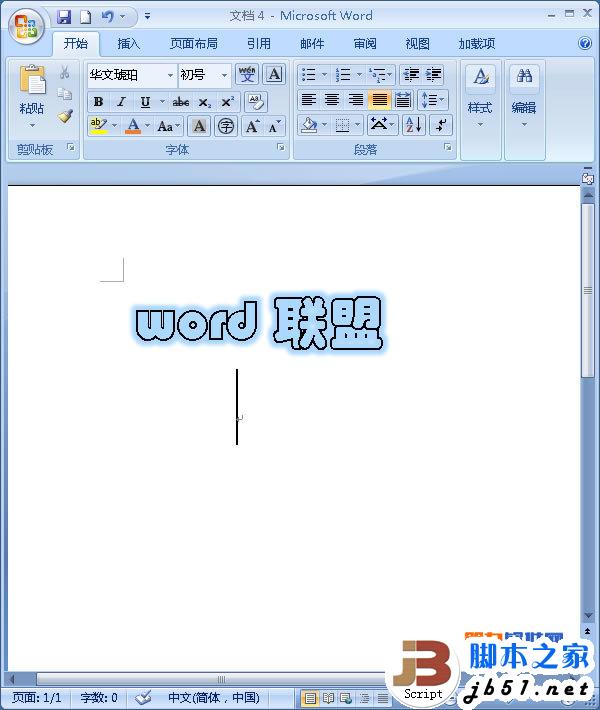Click multilevel list icon
Viewport: 600px width, 710px height.
click(x=378, y=75)
